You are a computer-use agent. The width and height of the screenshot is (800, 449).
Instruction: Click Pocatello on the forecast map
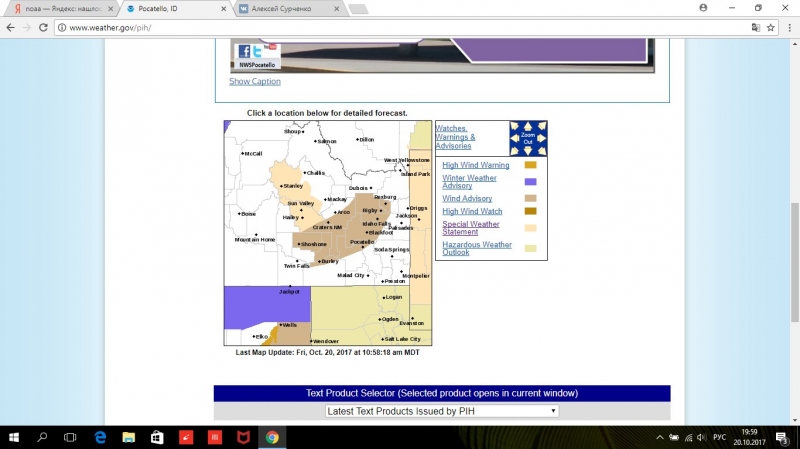pos(362,242)
